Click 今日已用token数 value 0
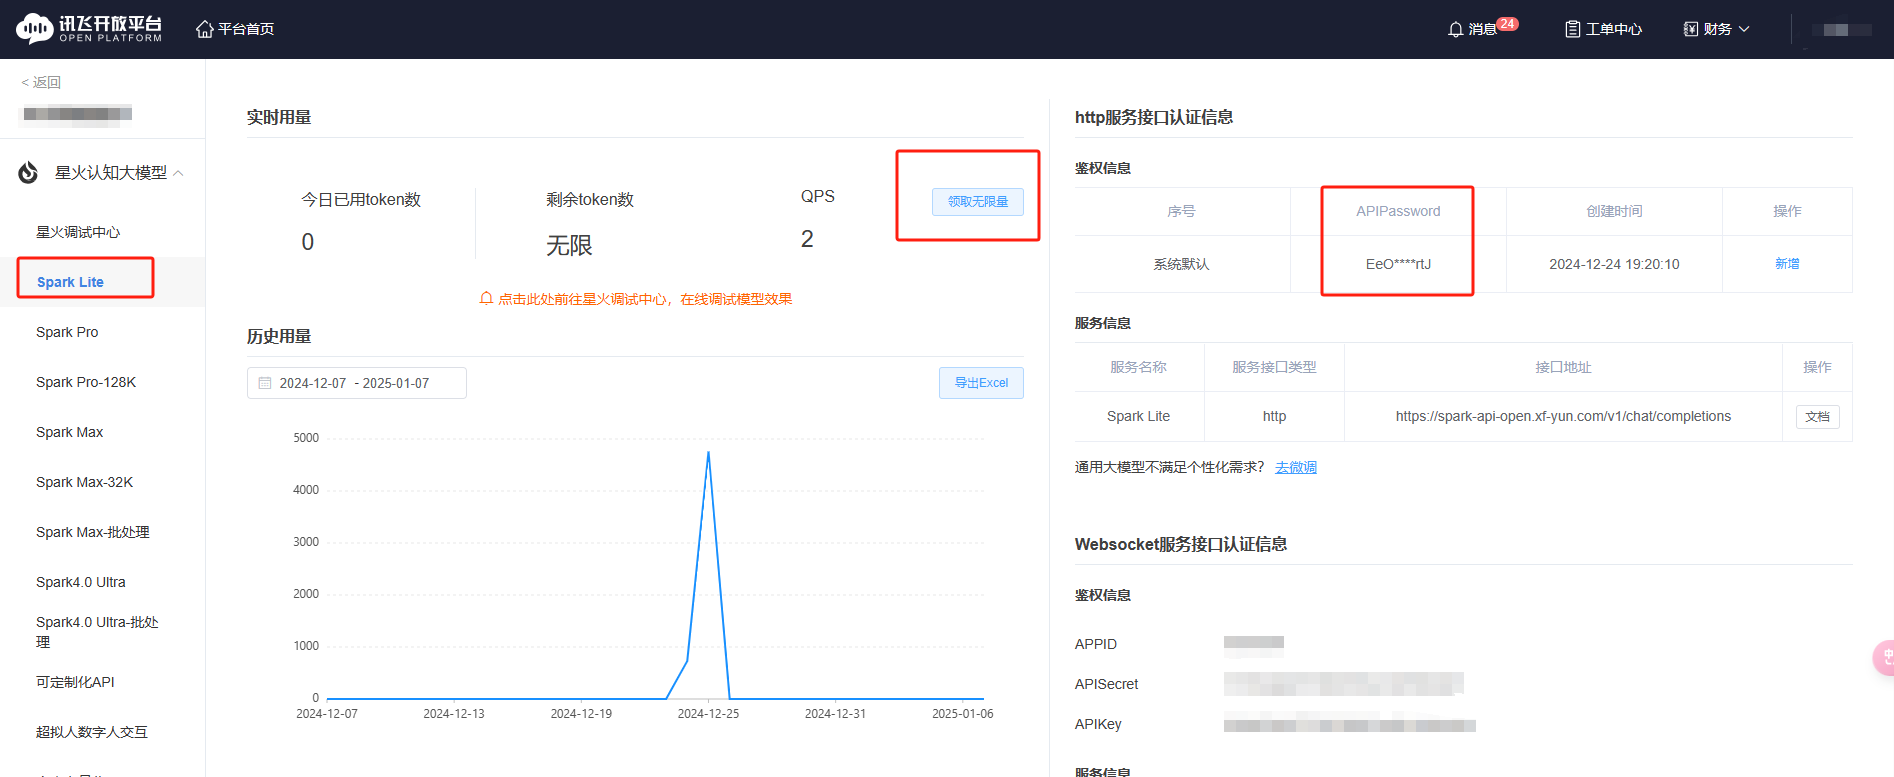This screenshot has height=777, width=1894. [308, 242]
